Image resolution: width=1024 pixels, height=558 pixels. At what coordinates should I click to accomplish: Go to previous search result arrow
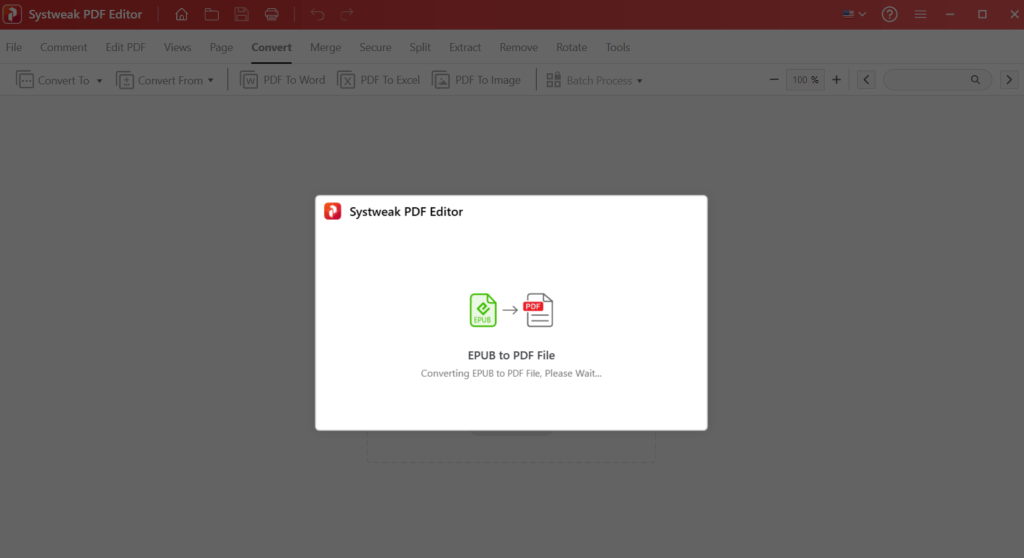click(866, 80)
